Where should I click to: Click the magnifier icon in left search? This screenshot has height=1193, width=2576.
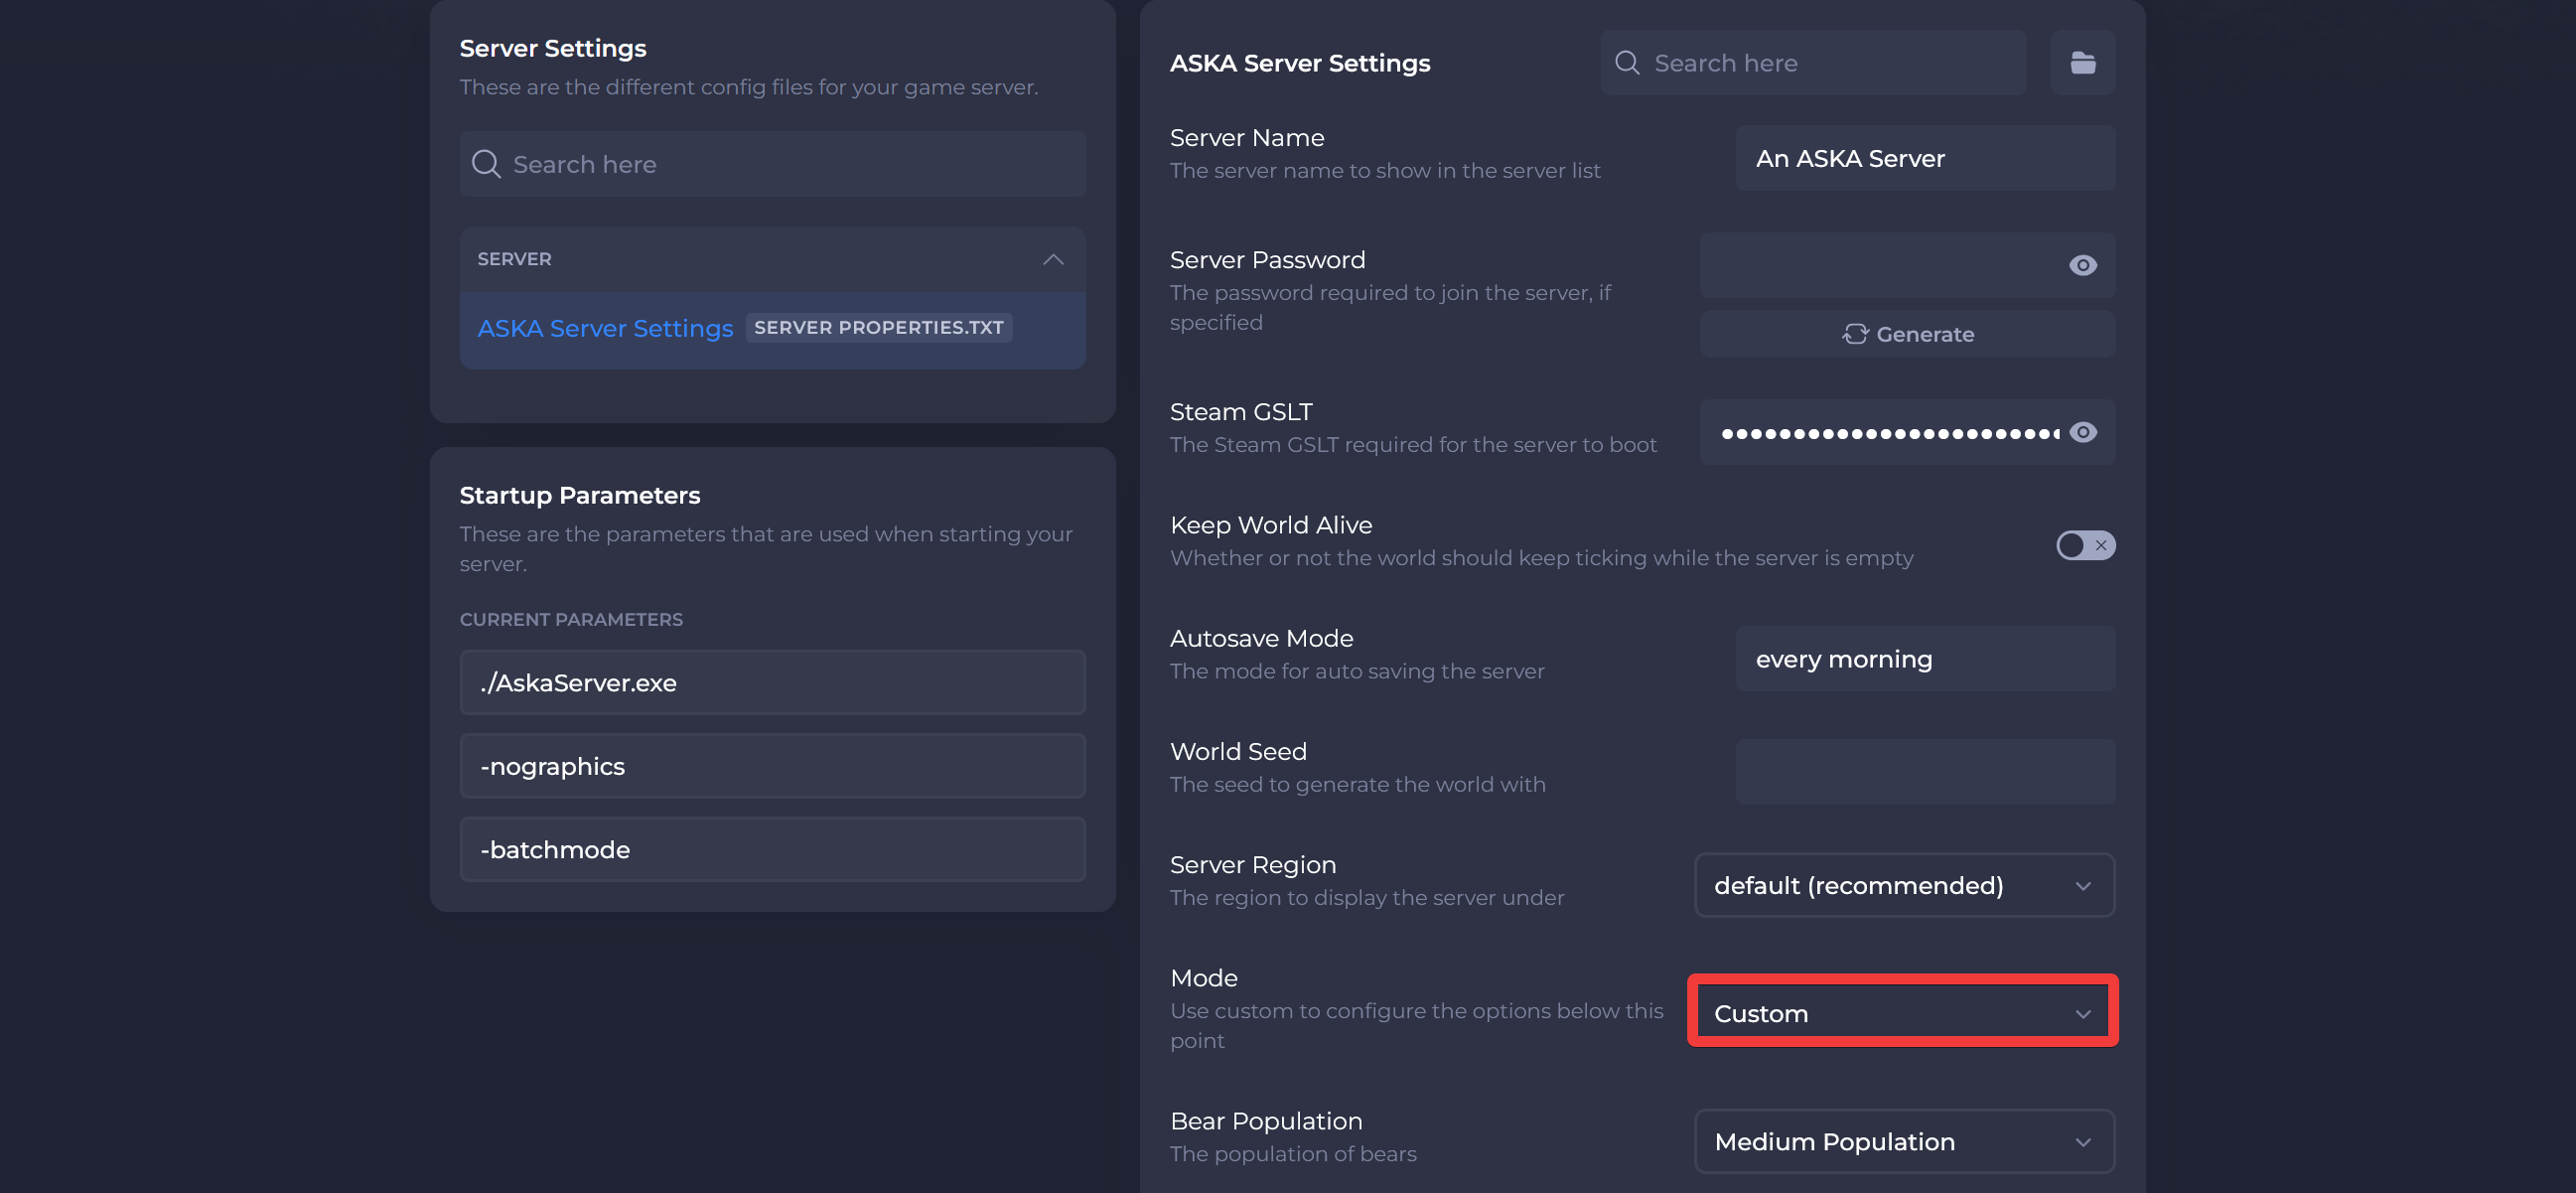tap(486, 164)
